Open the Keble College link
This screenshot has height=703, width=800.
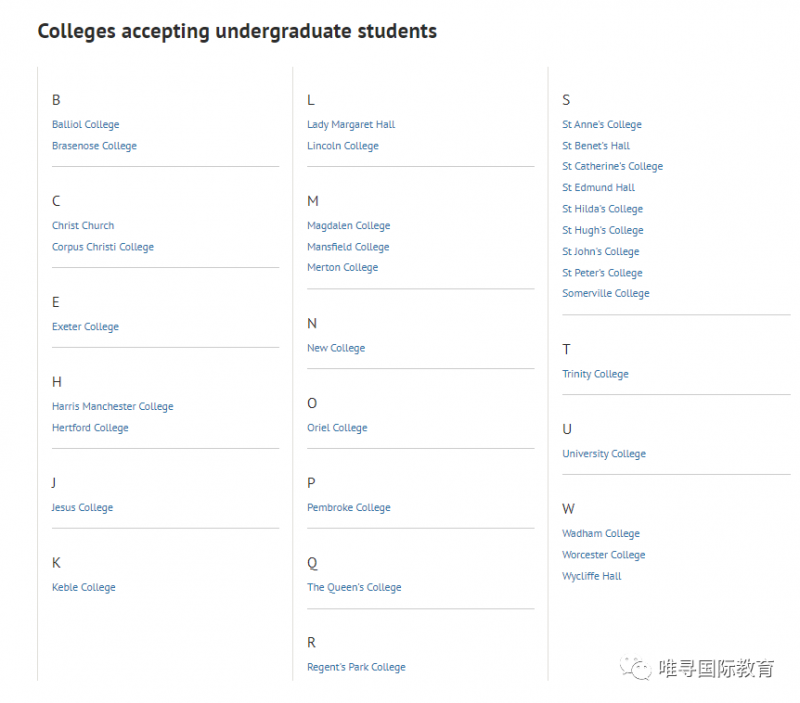pyautogui.click(x=84, y=588)
